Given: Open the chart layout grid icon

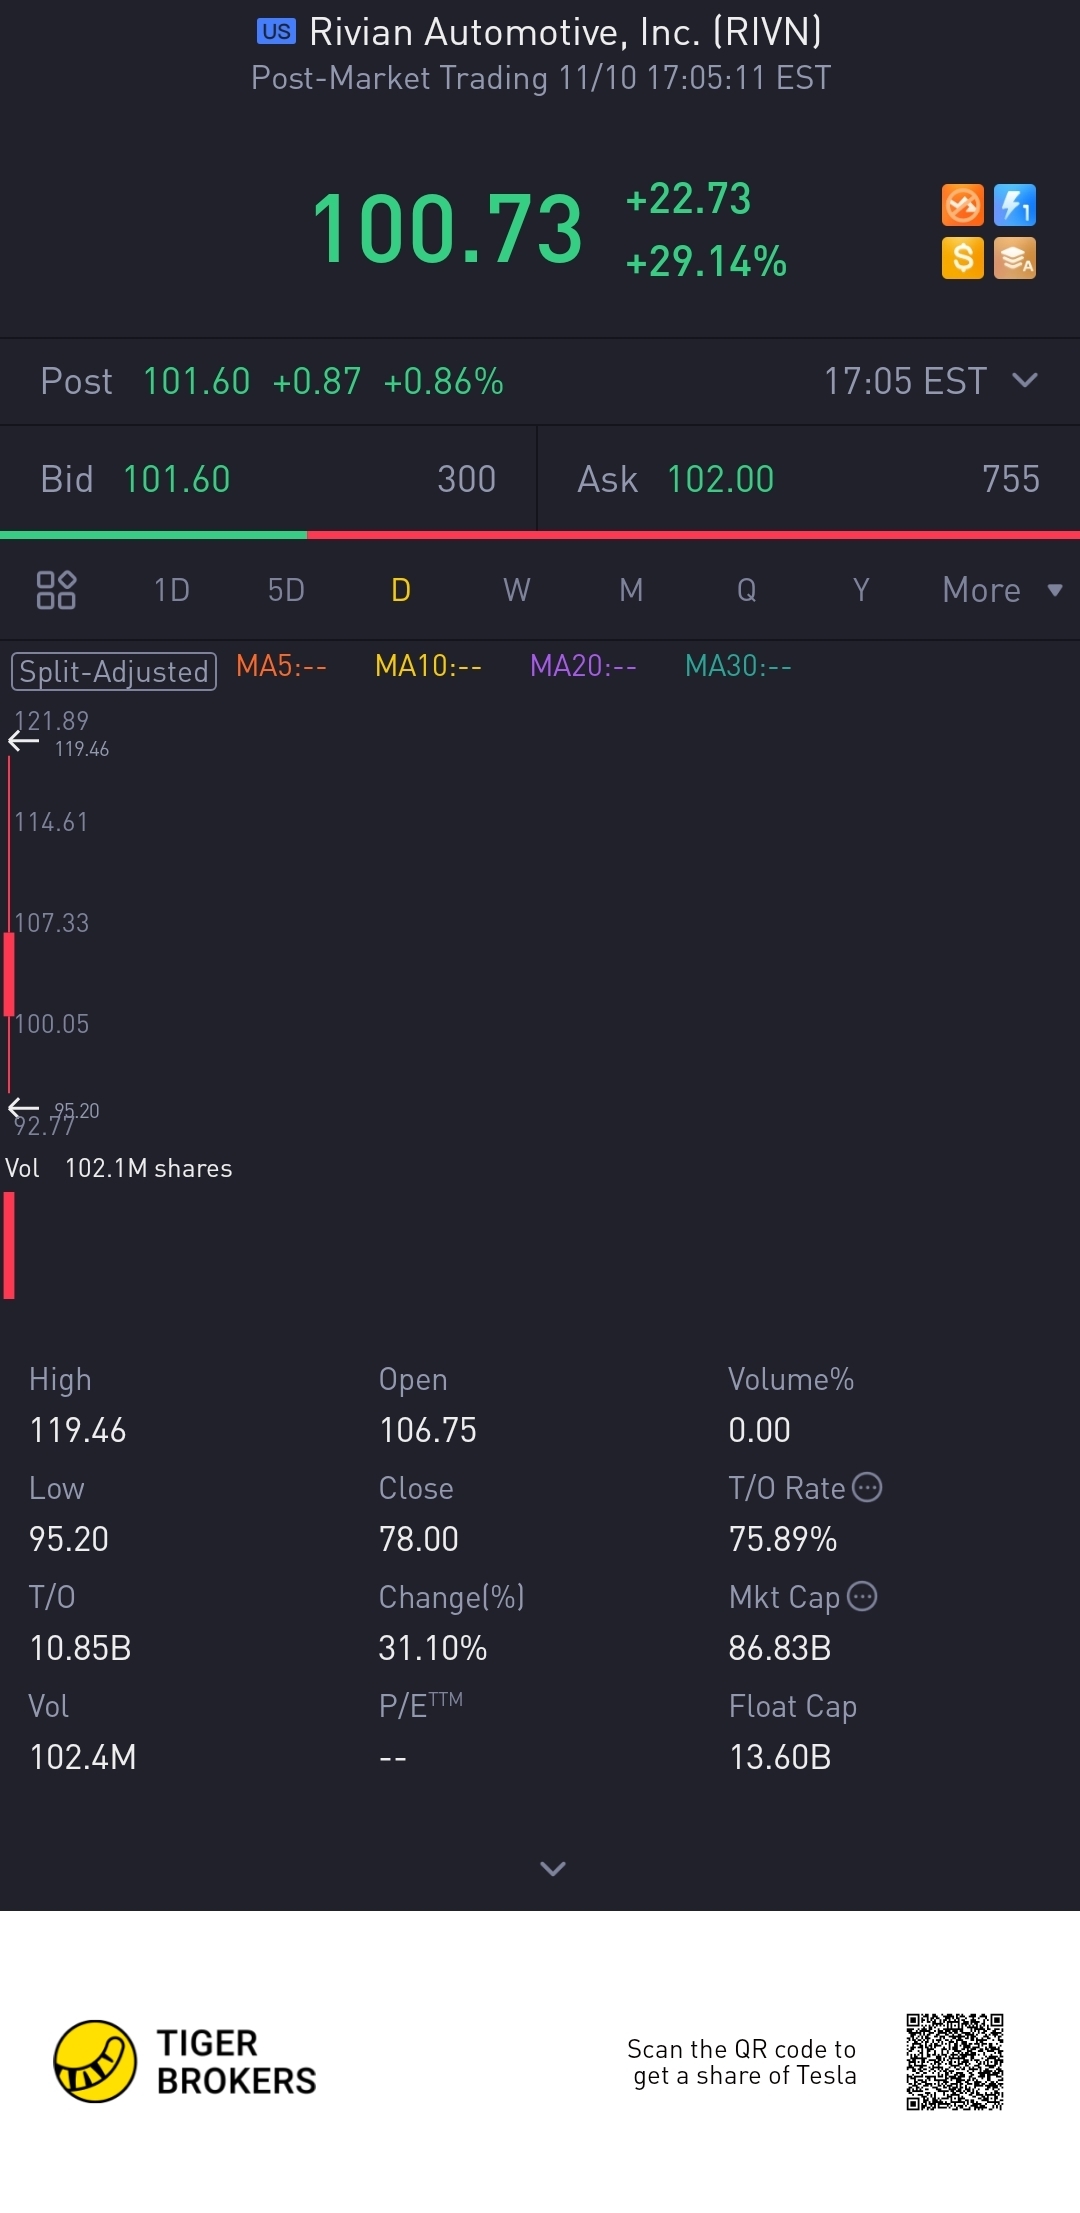Looking at the screenshot, I should (x=56, y=590).
